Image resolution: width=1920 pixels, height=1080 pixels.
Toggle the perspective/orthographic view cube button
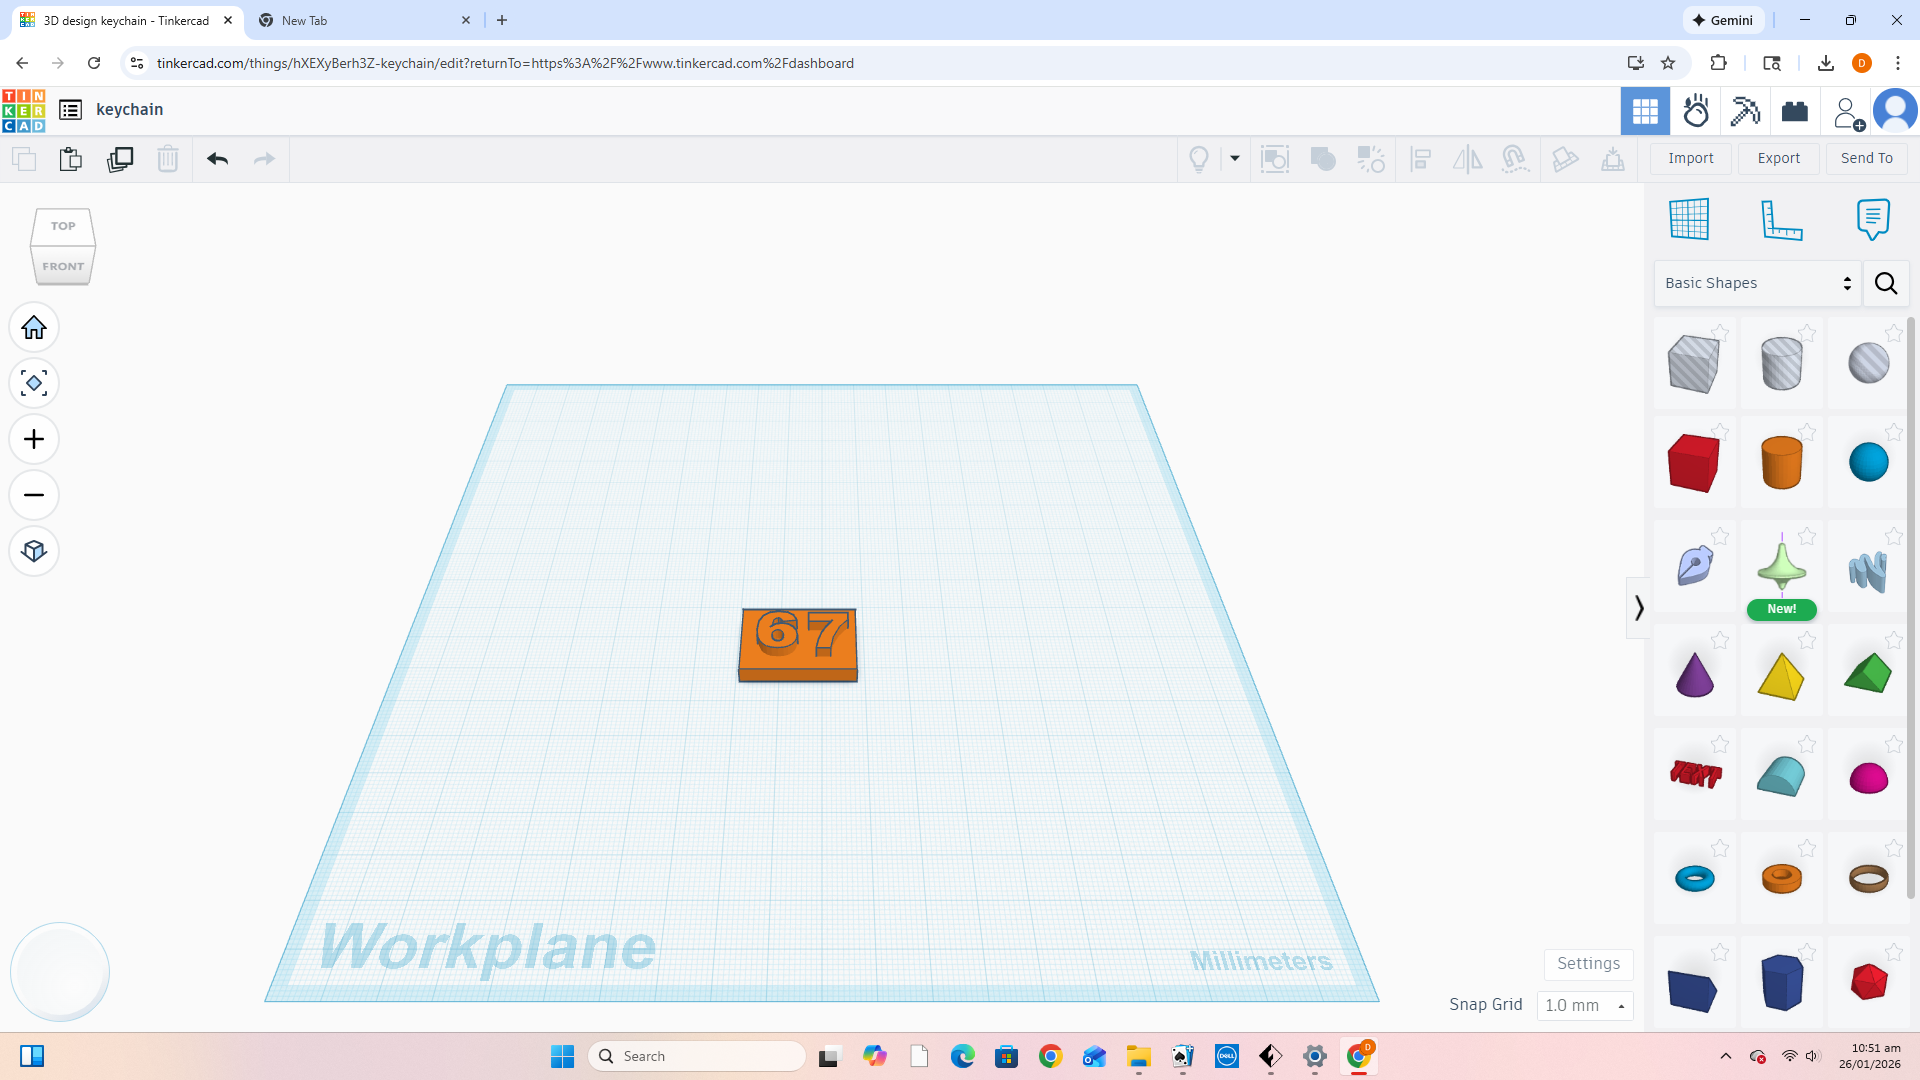click(34, 552)
